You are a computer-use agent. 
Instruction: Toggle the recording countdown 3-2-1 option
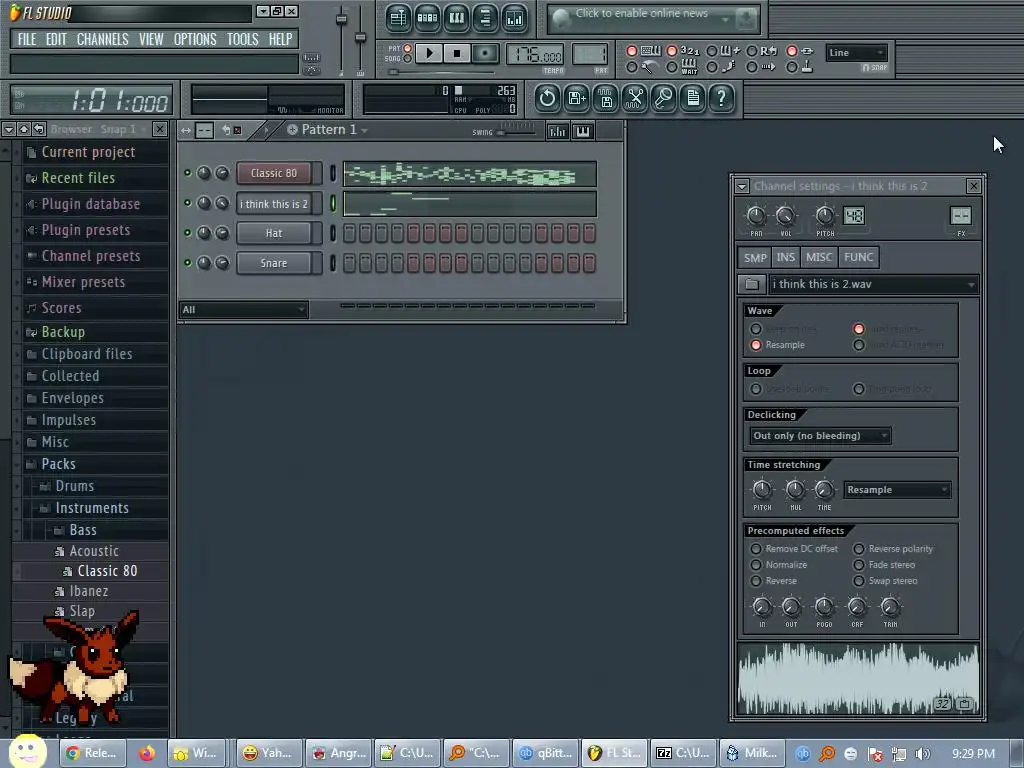pyautogui.click(x=671, y=51)
